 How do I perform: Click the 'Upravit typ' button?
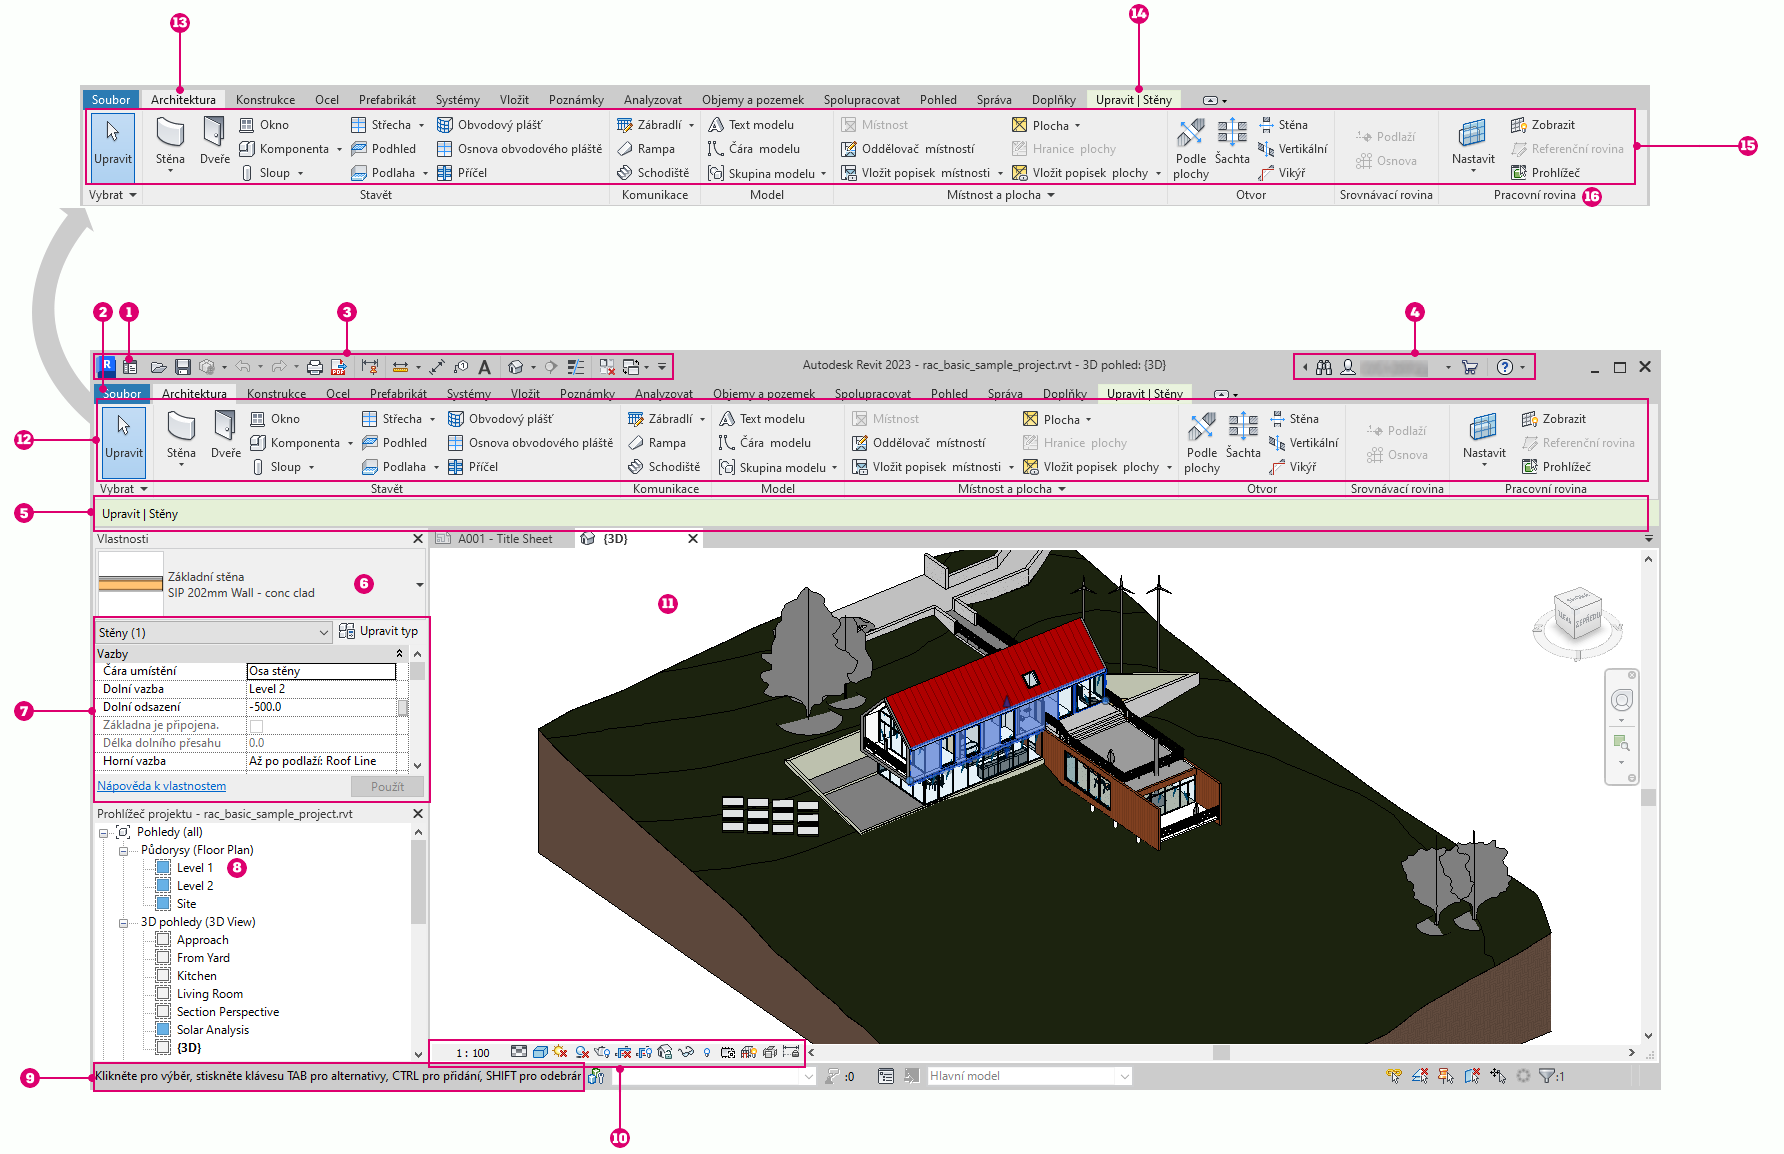click(379, 631)
